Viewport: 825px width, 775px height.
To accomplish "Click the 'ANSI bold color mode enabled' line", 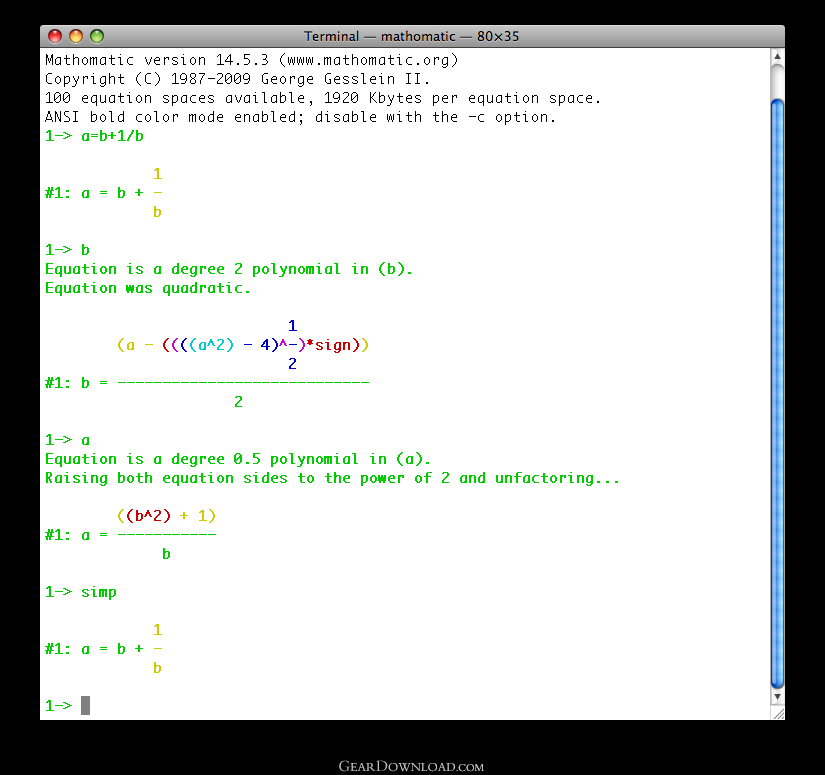I will pos(300,117).
